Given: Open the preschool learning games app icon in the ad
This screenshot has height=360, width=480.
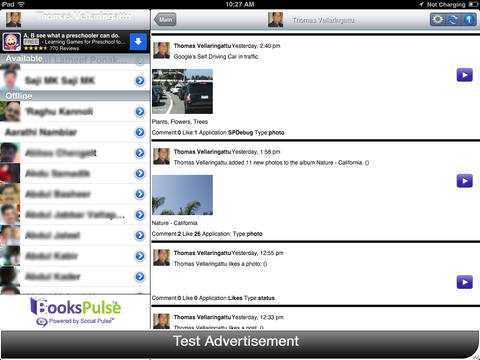Looking at the screenshot, I should click(12, 42).
